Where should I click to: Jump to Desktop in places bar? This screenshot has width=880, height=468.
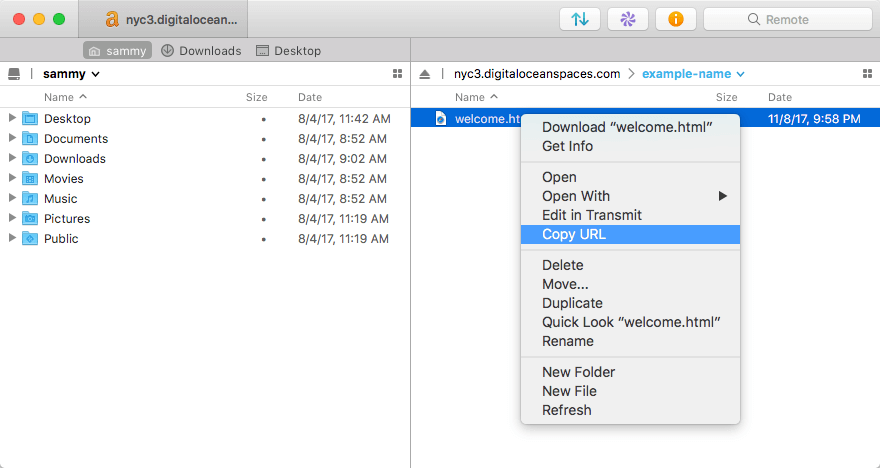point(288,51)
